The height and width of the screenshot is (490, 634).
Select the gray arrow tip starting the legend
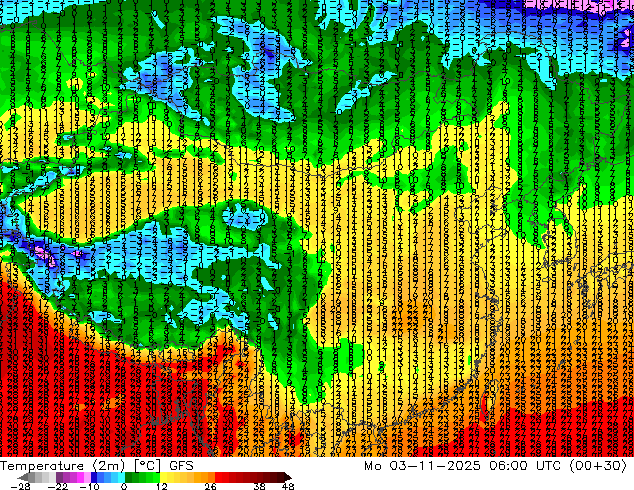click(22, 477)
